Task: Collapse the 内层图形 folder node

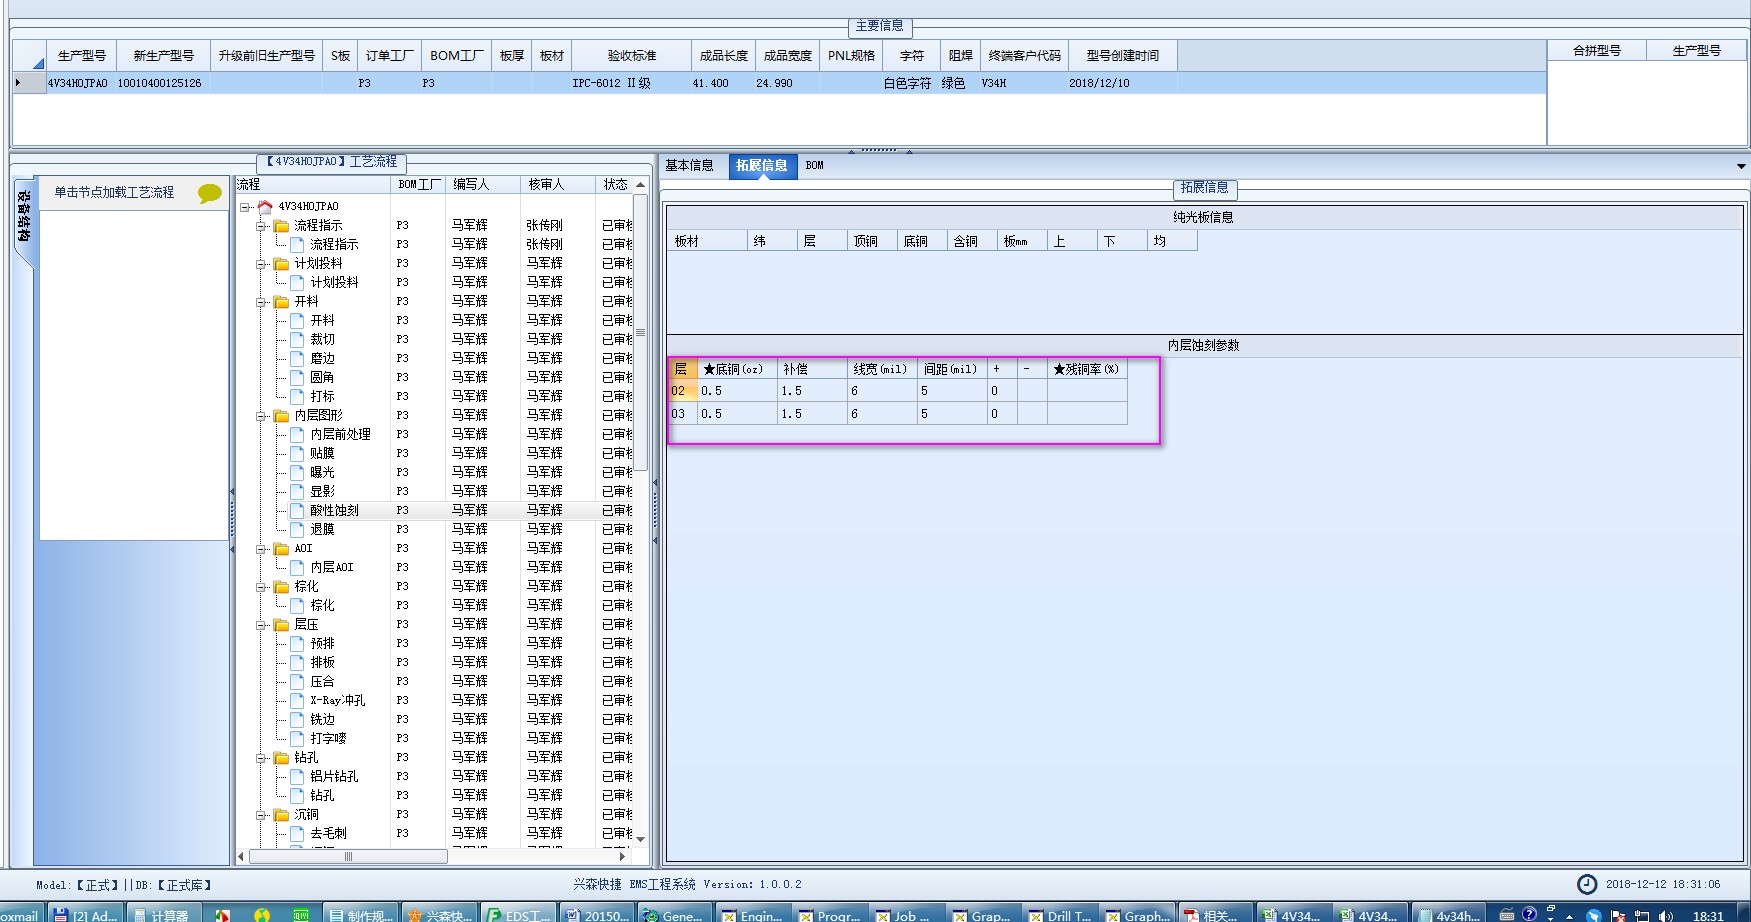Action: click(x=261, y=416)
